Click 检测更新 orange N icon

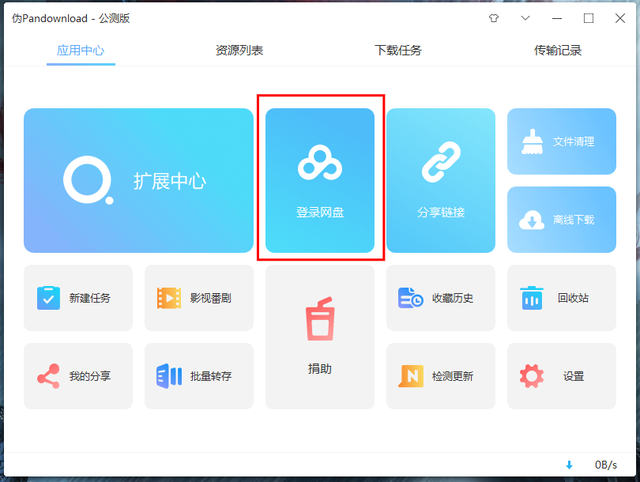click(411, 376)
